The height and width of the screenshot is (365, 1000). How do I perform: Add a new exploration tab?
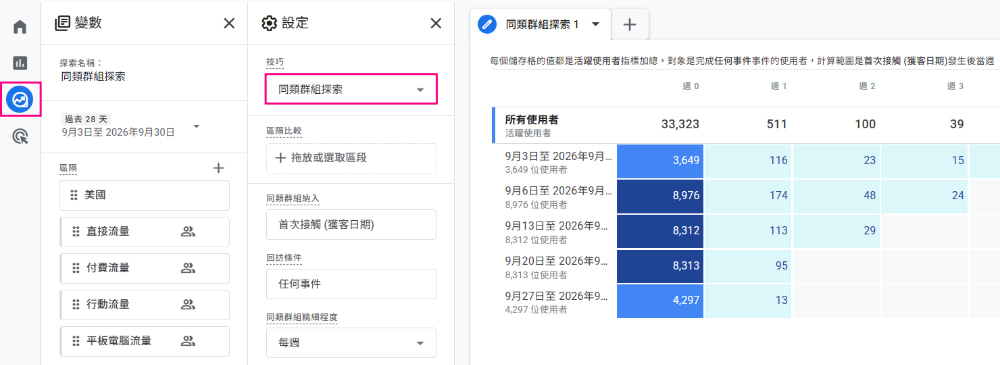[x=630, y=25]
